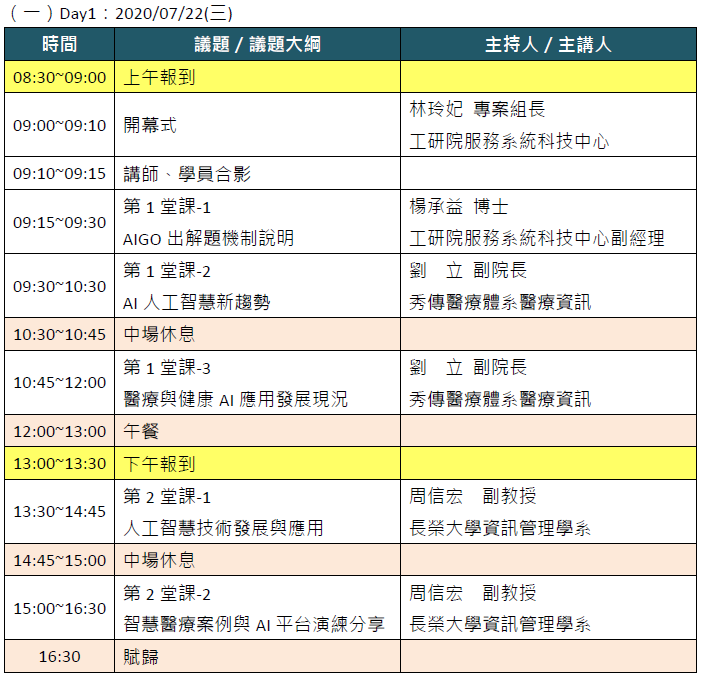Click the AI 人工智慧新趨勢 topic text
Image resolution: width=704 pixels, height=680 pixels.
pos(197,302)
